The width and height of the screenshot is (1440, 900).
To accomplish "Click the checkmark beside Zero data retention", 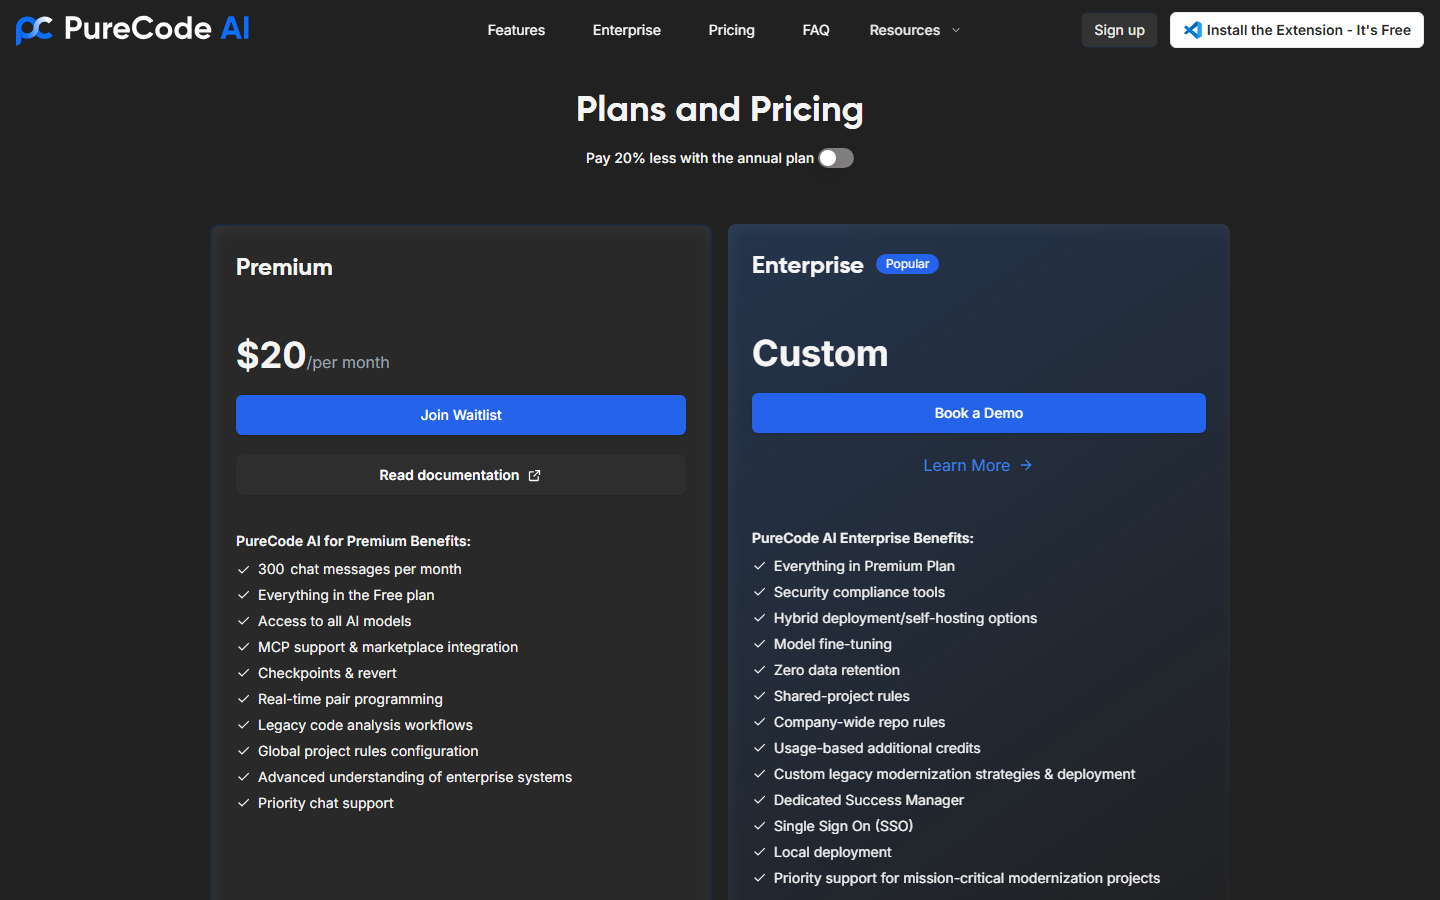I will click(x=758, y=670).
